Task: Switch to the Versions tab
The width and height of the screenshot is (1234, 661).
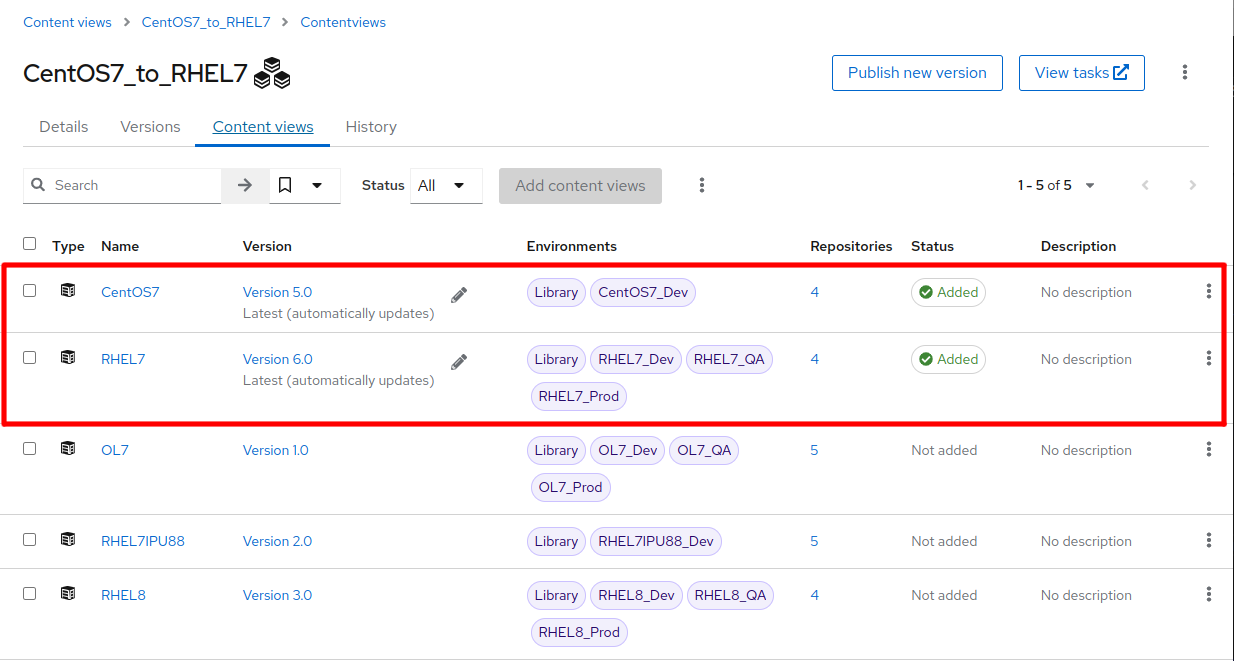Action: pyautogui.click(x=150, y=127)
